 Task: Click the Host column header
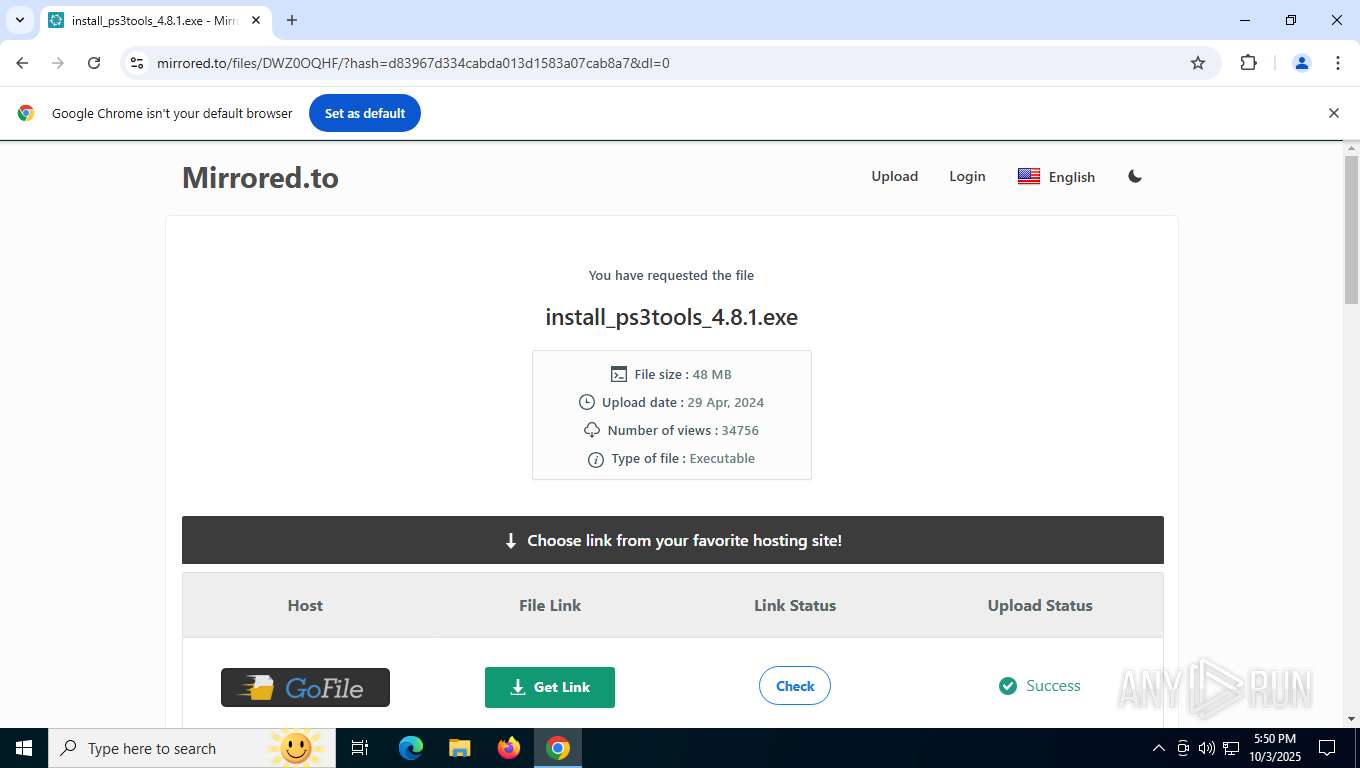coord(305,605)
